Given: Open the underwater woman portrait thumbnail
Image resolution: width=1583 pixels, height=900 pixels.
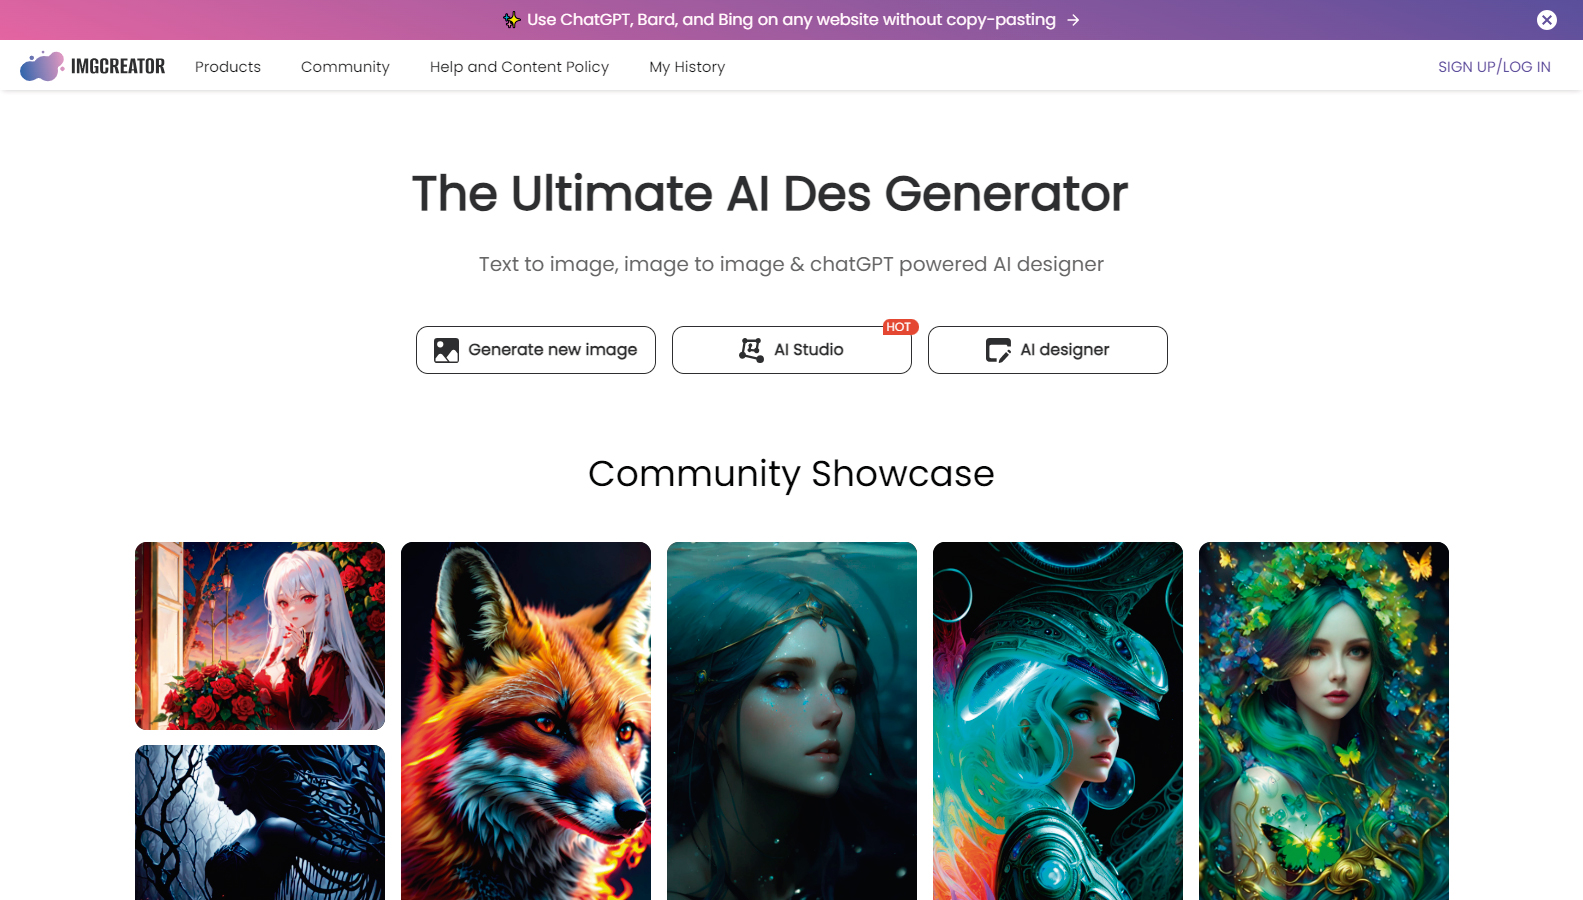Looking at the screenshot, I should [x=792, y=721].
